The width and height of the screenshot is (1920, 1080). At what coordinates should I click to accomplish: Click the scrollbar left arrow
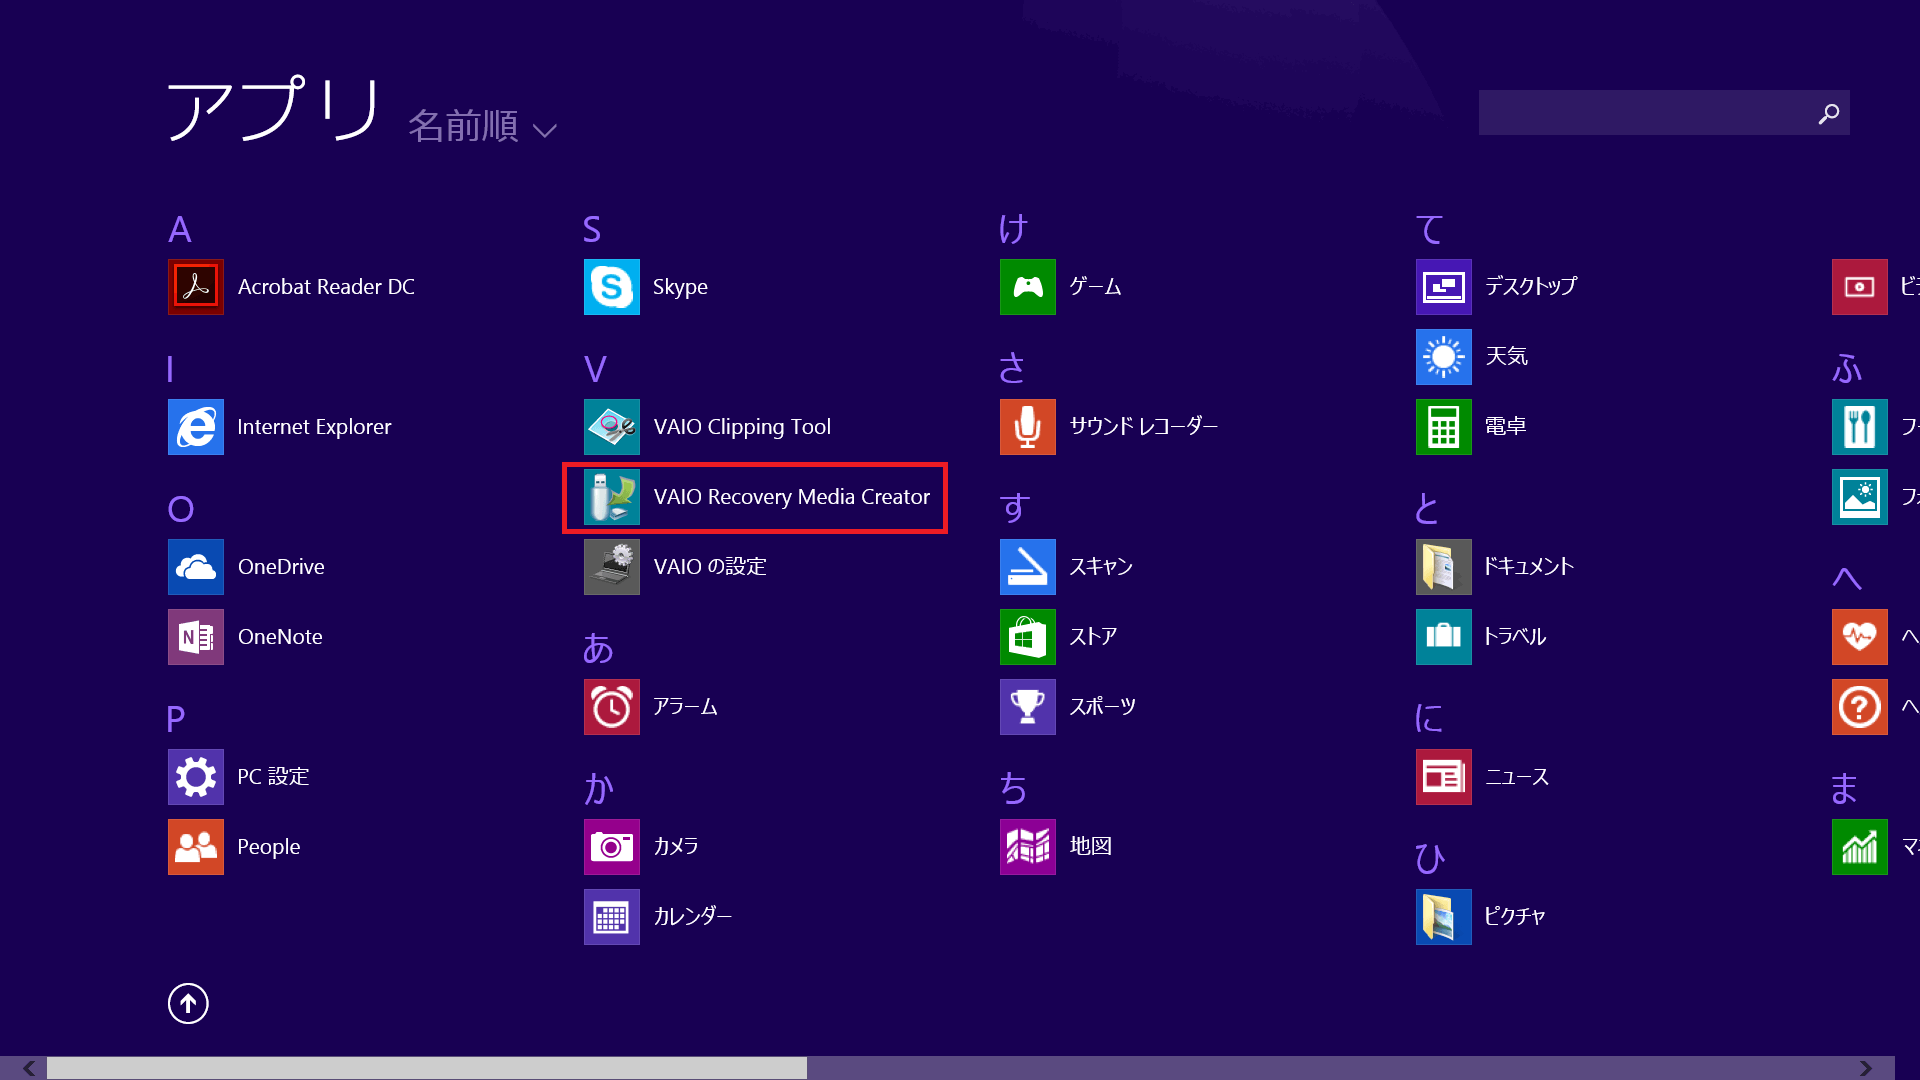(29, 1068)
